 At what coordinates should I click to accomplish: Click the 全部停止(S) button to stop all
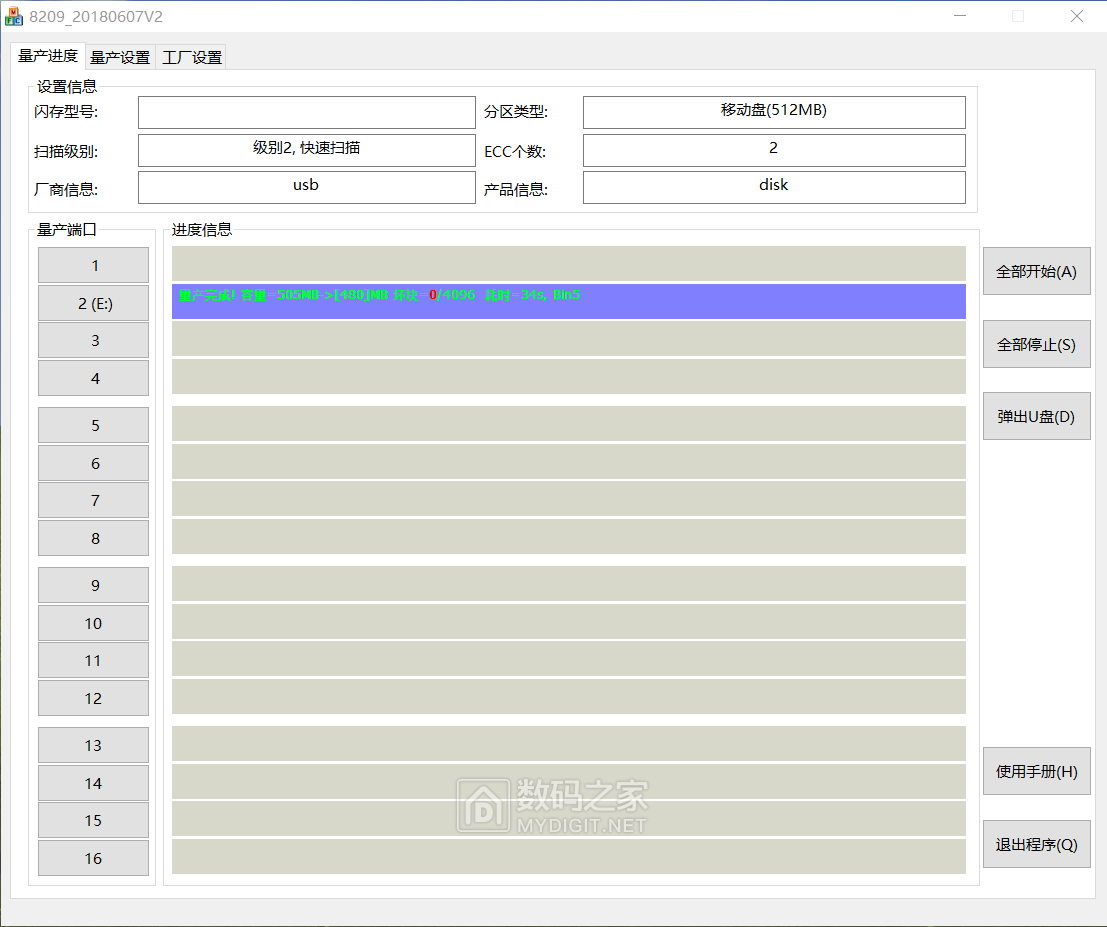pos(1036,343)
